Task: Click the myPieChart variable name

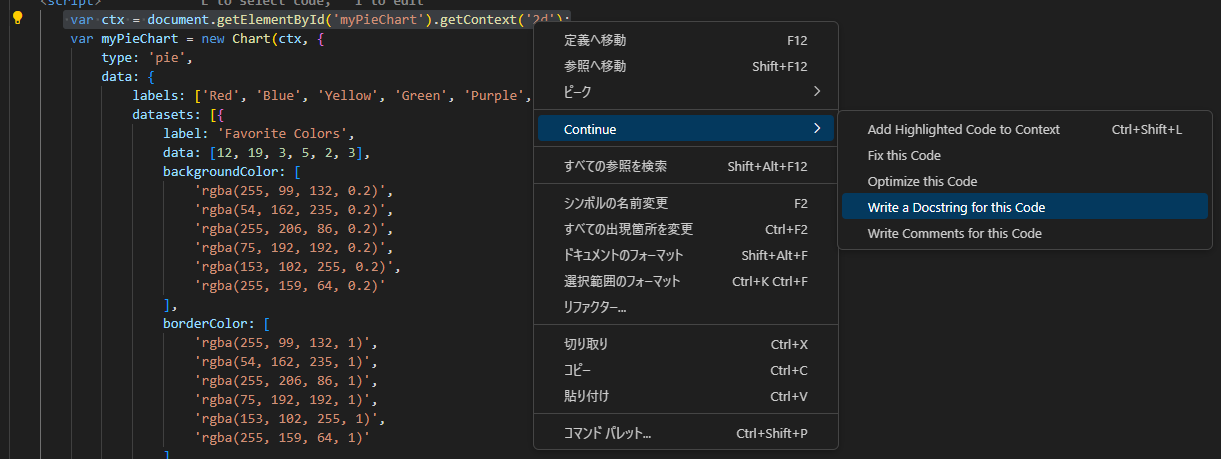Action: (x=140, y=39)
